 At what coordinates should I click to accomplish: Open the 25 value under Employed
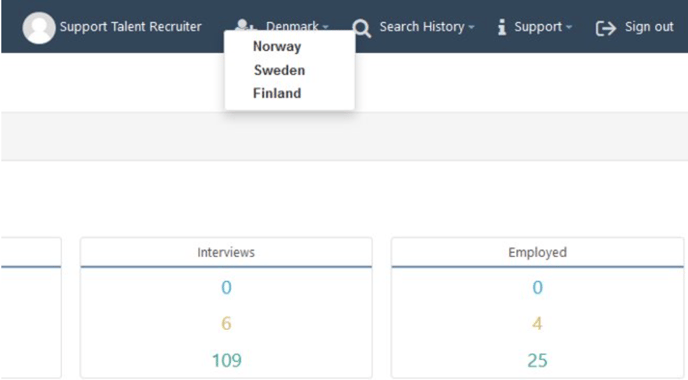(538, 361)
